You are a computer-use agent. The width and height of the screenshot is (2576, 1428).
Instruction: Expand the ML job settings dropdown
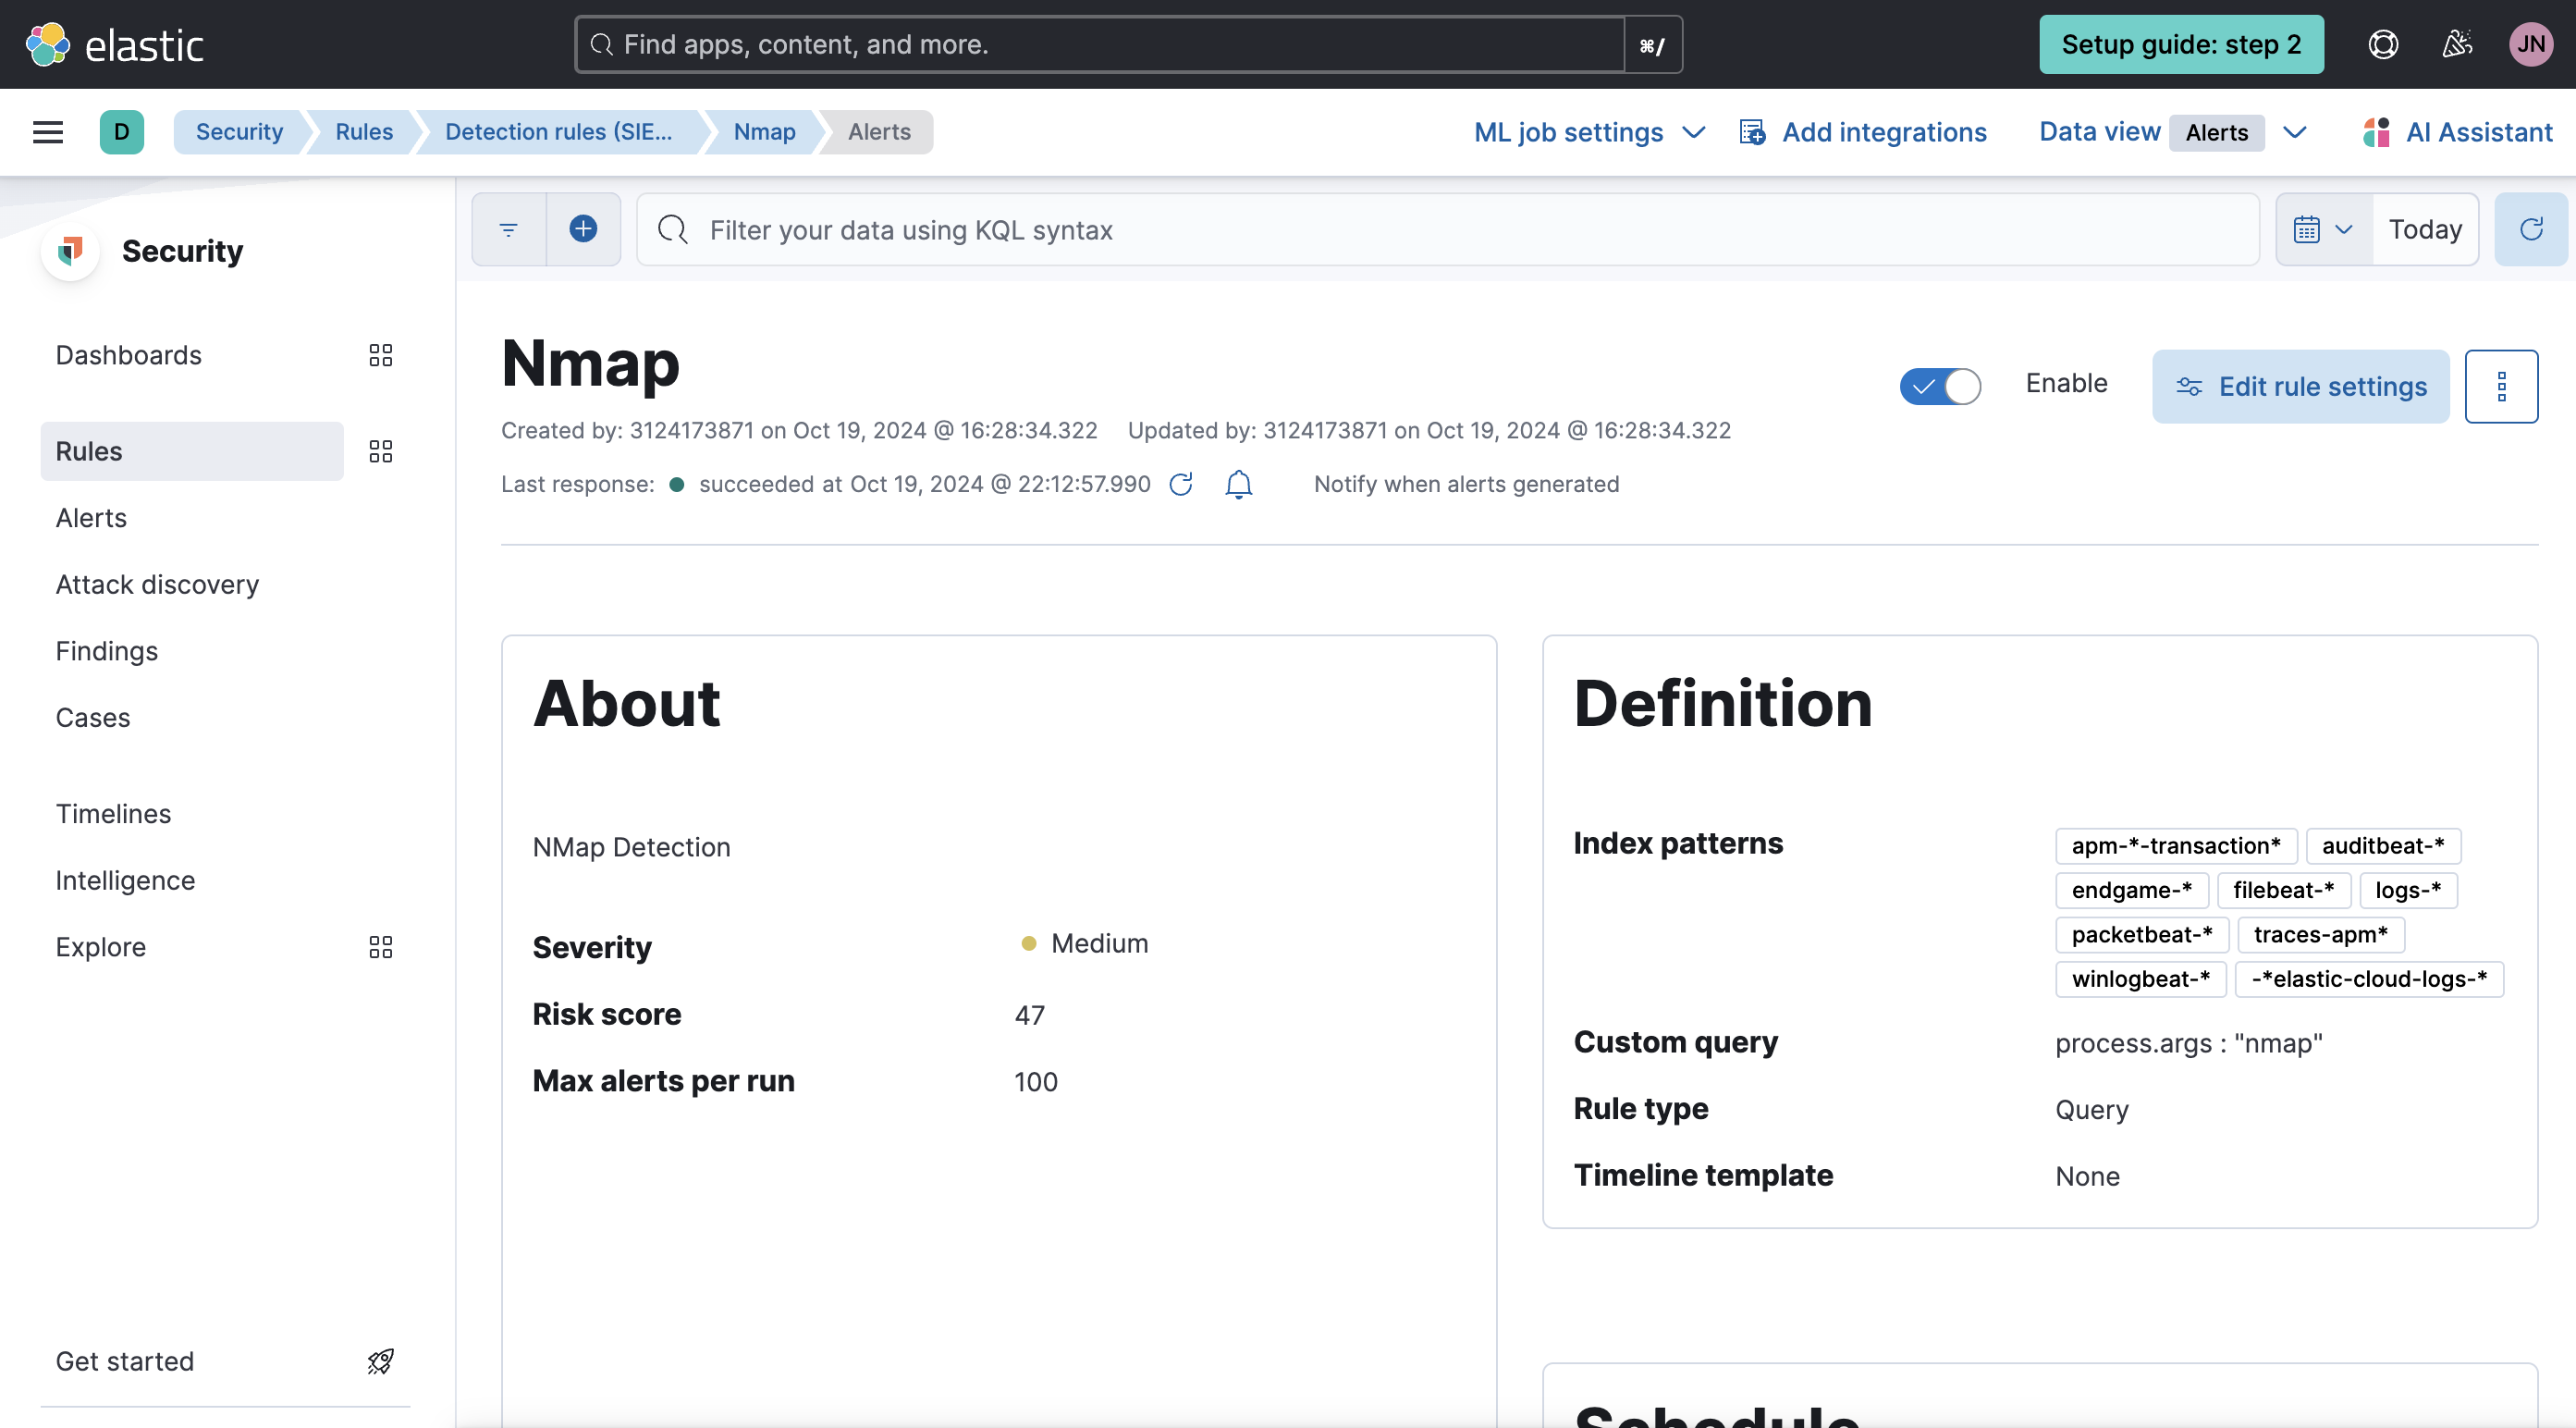(1589, 132)
